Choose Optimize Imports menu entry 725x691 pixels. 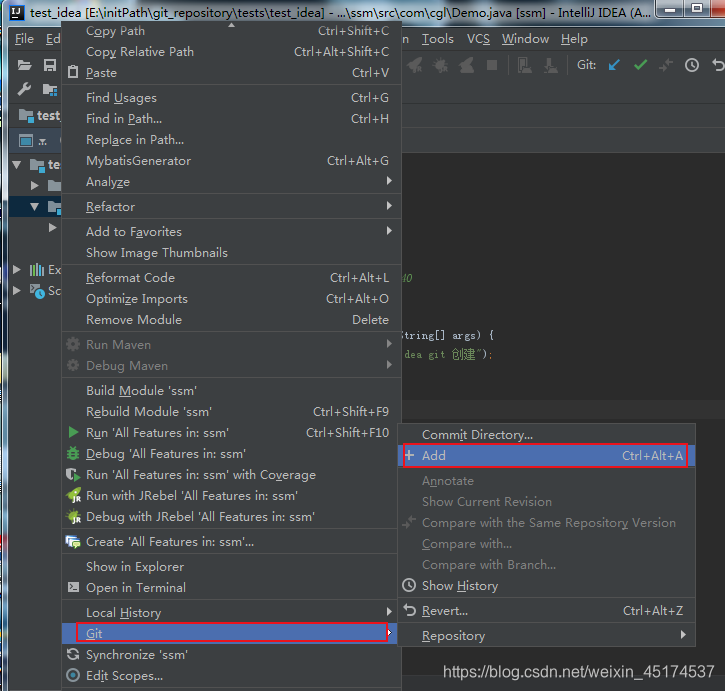click(231, 299)
